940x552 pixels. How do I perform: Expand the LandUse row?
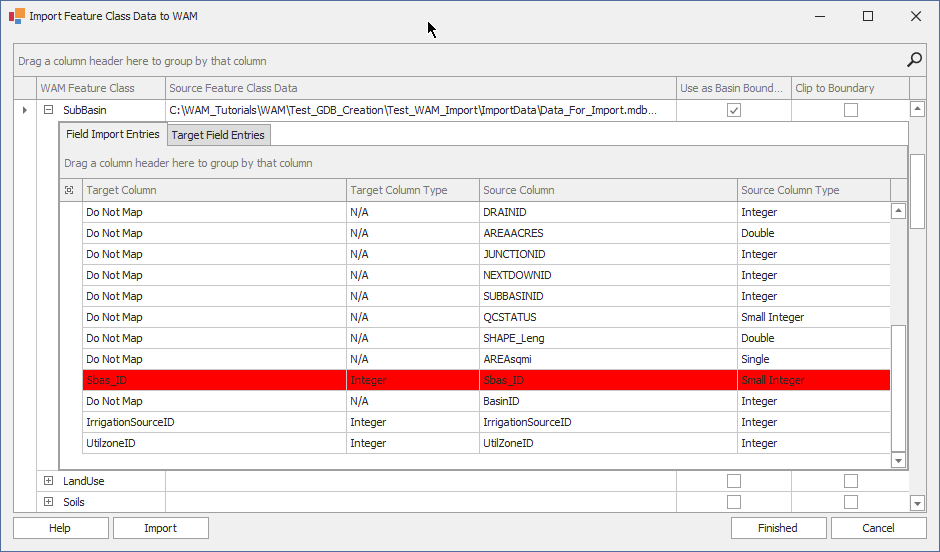pyautogui.click(x=49, y=481)
